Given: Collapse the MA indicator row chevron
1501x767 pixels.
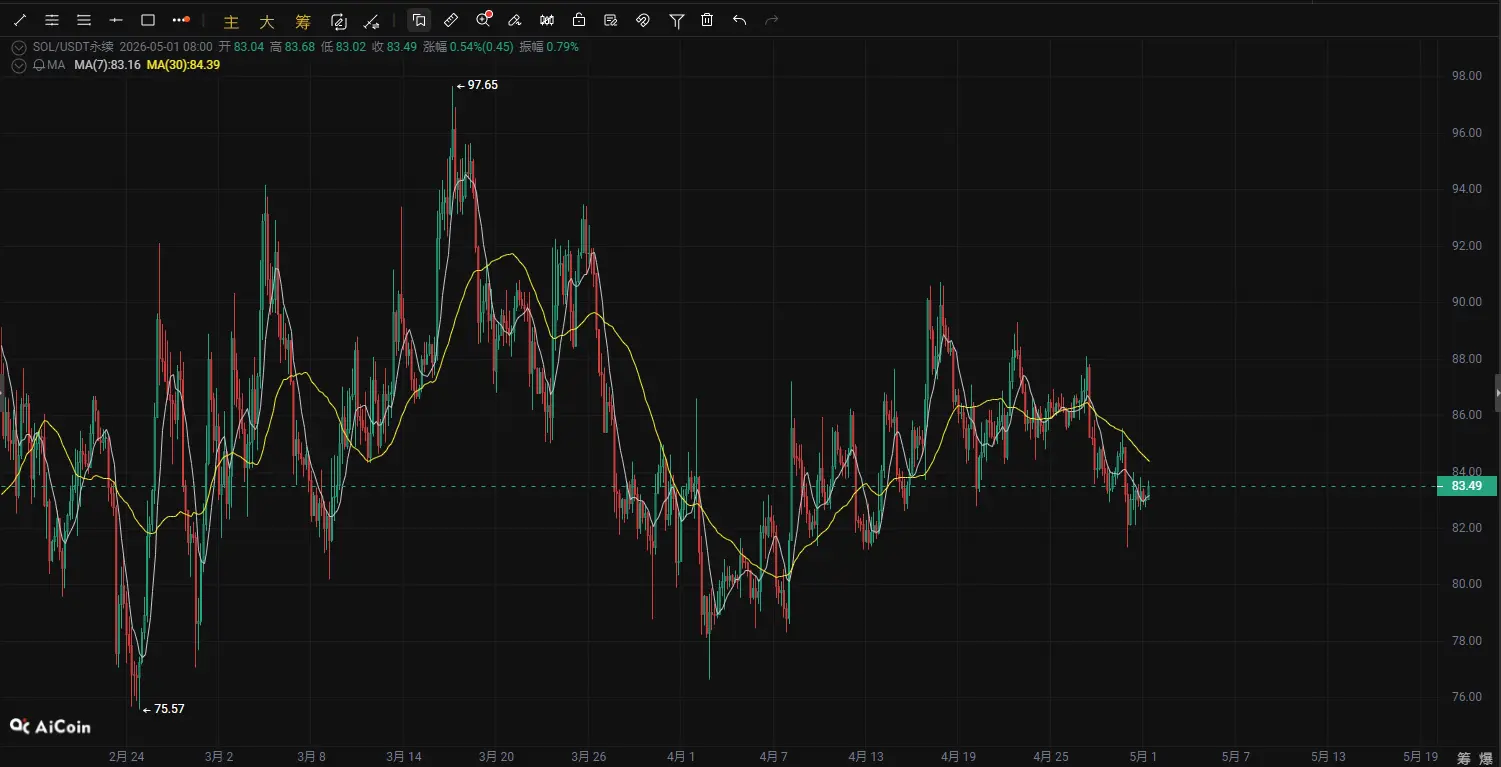Looking at the screenshot, I should (19, 65).
